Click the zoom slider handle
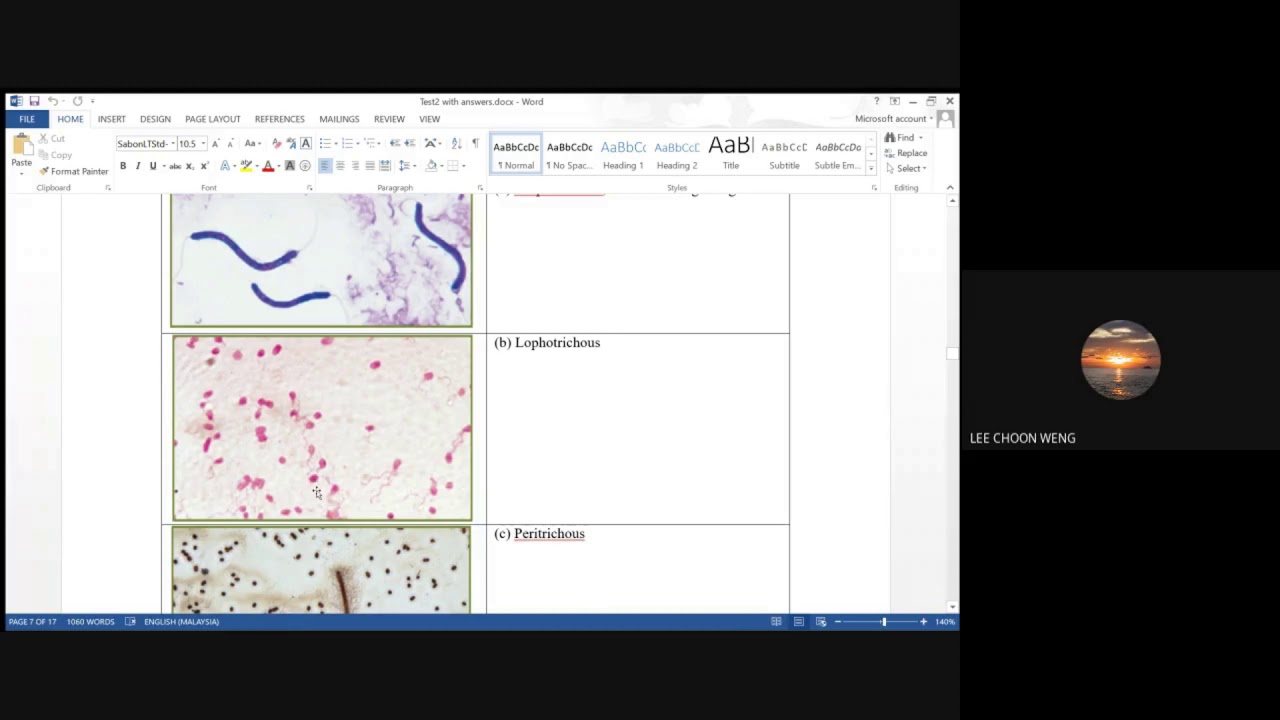The image size is (1280, 720). [x=883, y=622]
